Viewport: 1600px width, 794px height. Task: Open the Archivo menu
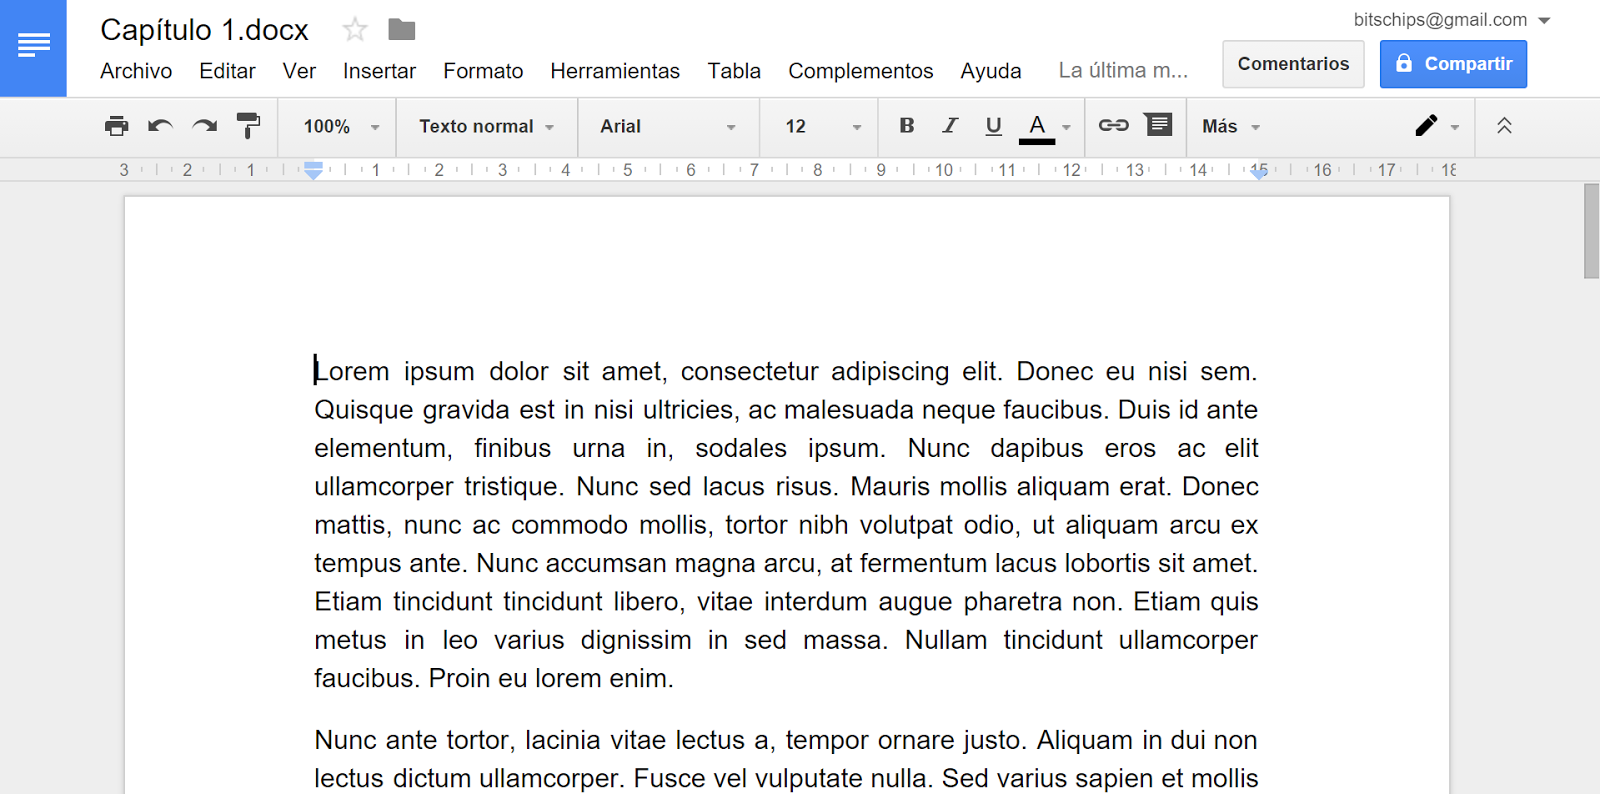[x=136, y=71]
